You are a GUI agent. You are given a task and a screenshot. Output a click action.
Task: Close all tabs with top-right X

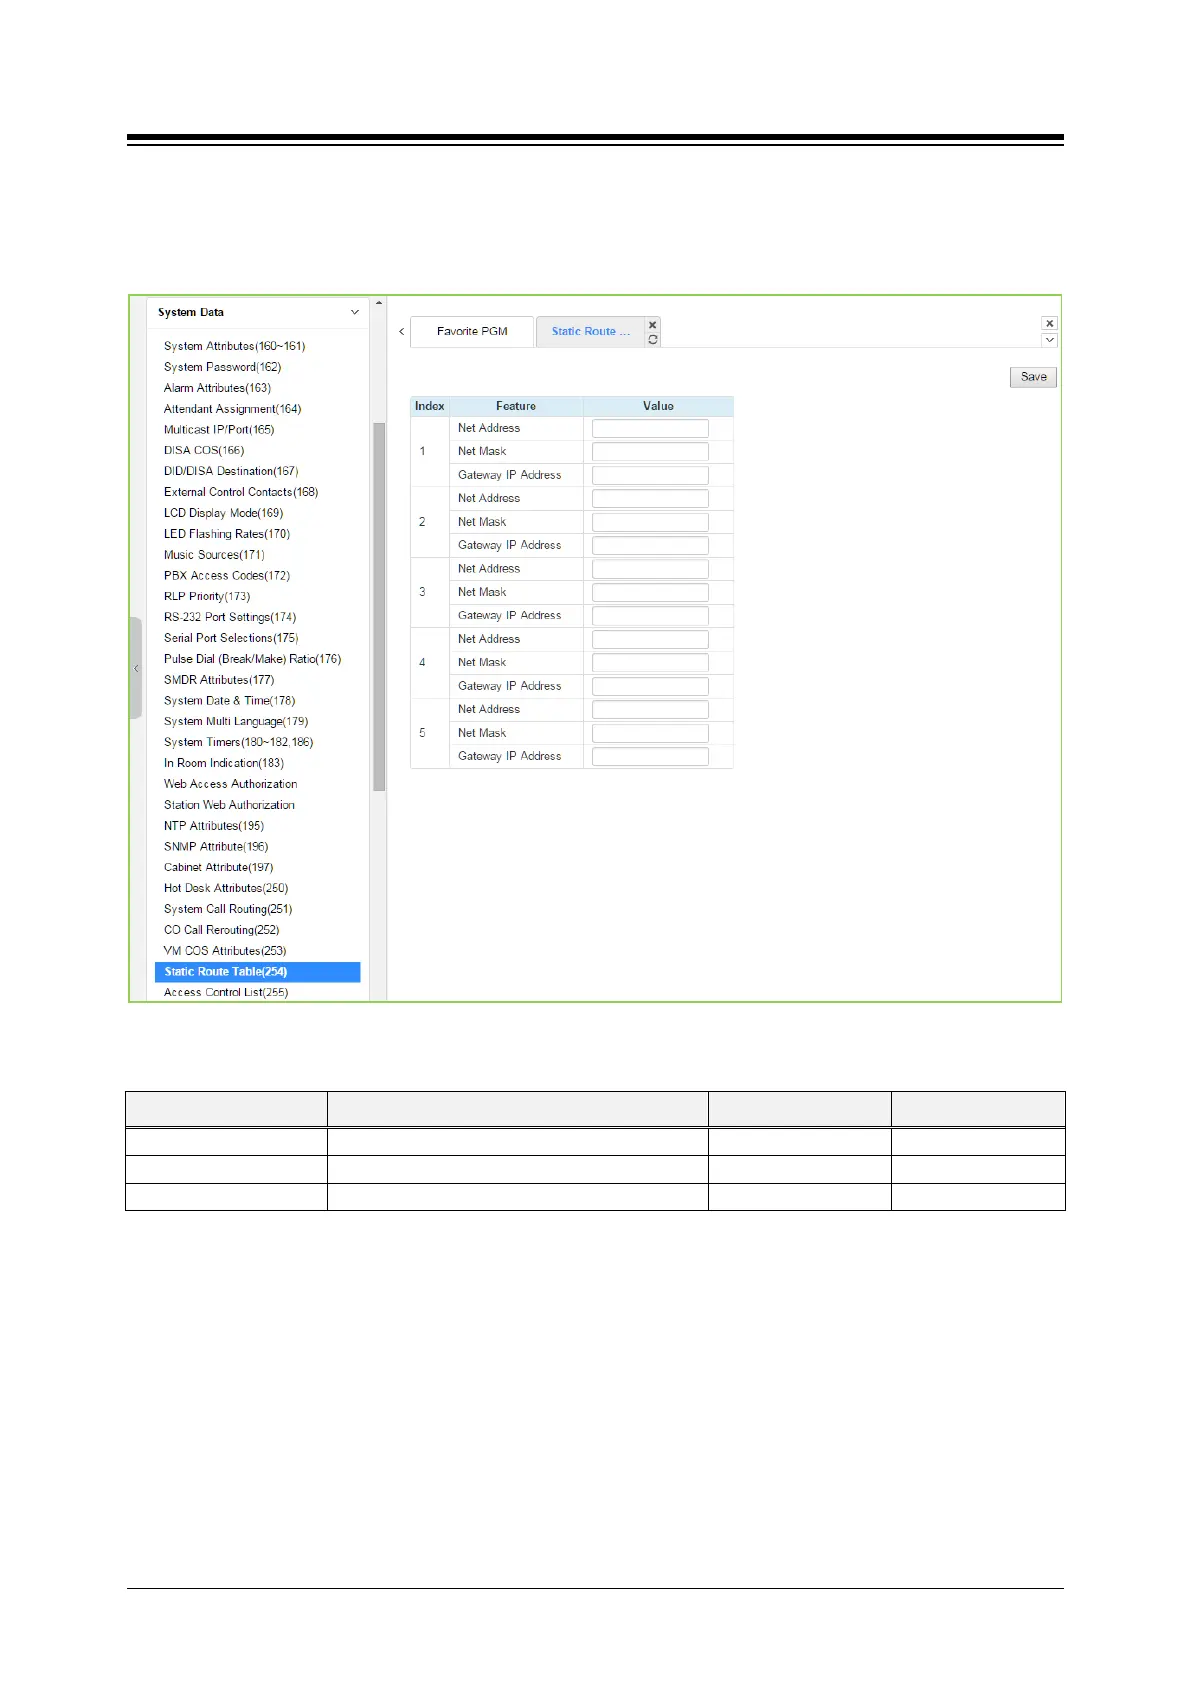click(x=1049, y=323)
